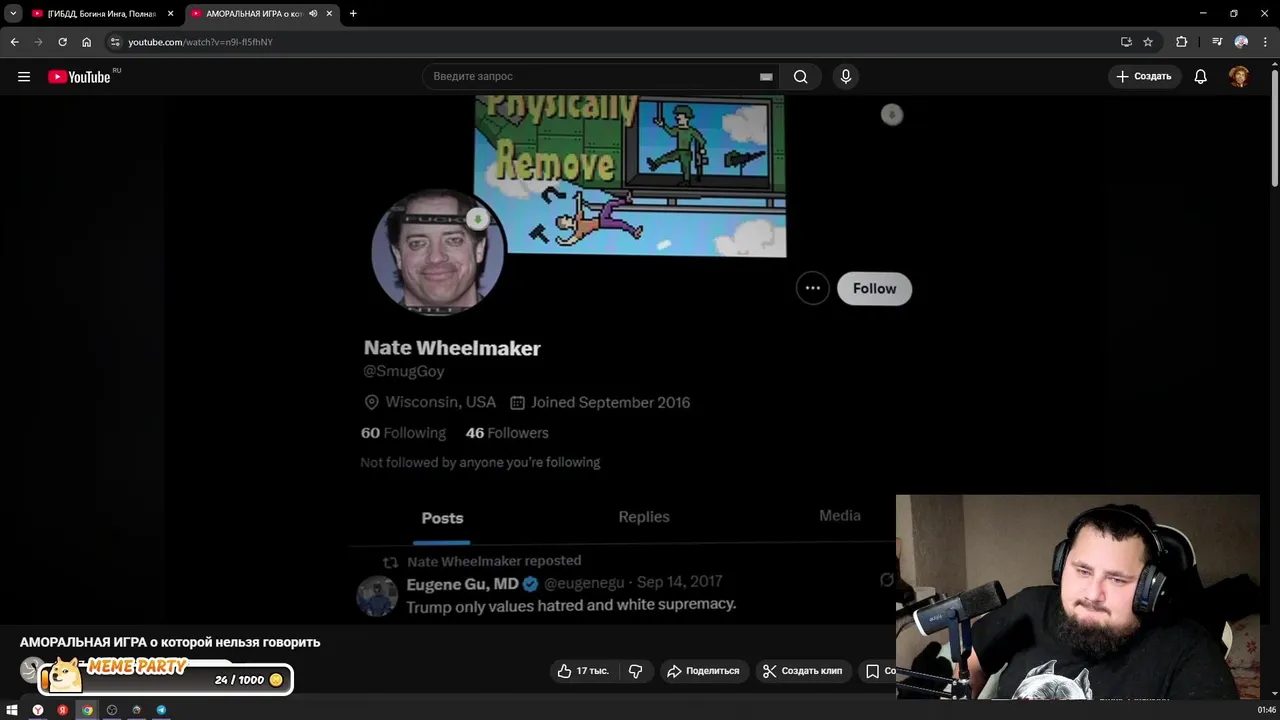This screenshot has height=720, width=1280.
Task: Click the Follow button in the video
Action: click(x=874, y=288)
